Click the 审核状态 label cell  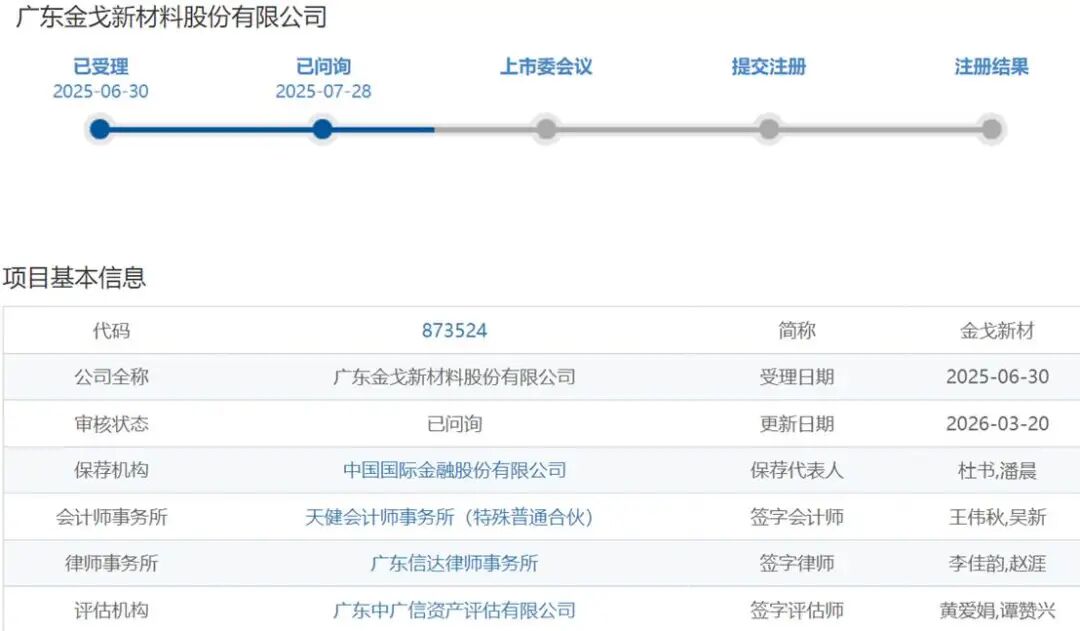(111, 424)
